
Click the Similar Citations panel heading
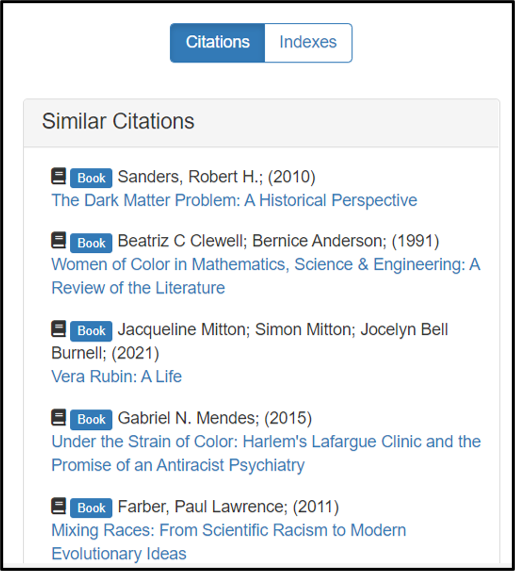(118, 121)
